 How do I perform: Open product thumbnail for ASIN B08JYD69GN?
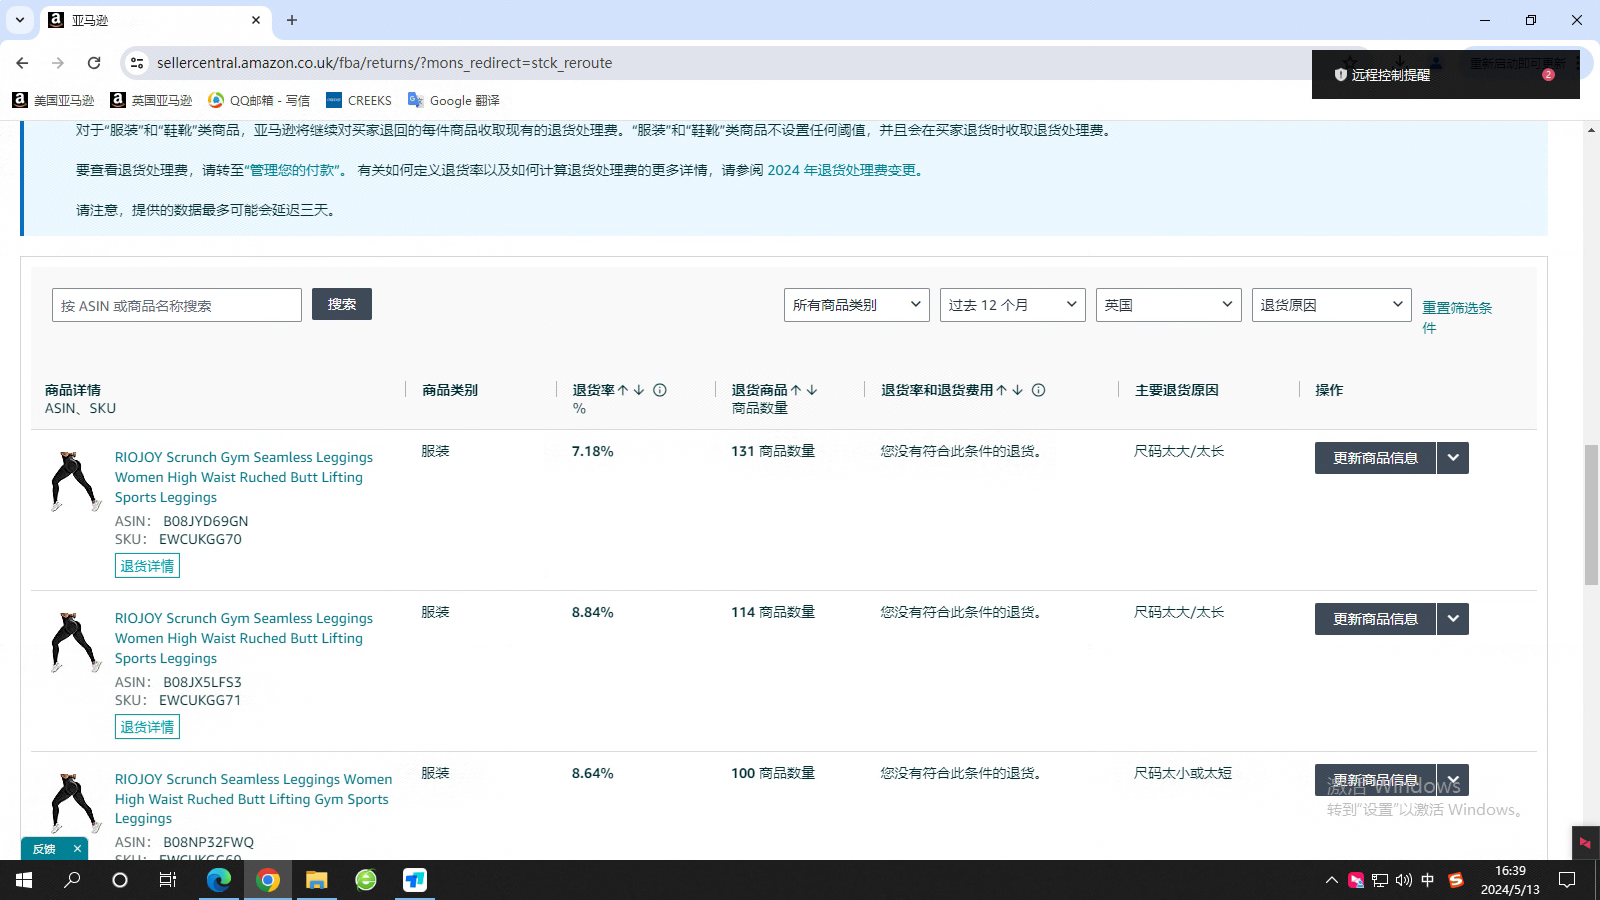75,481
